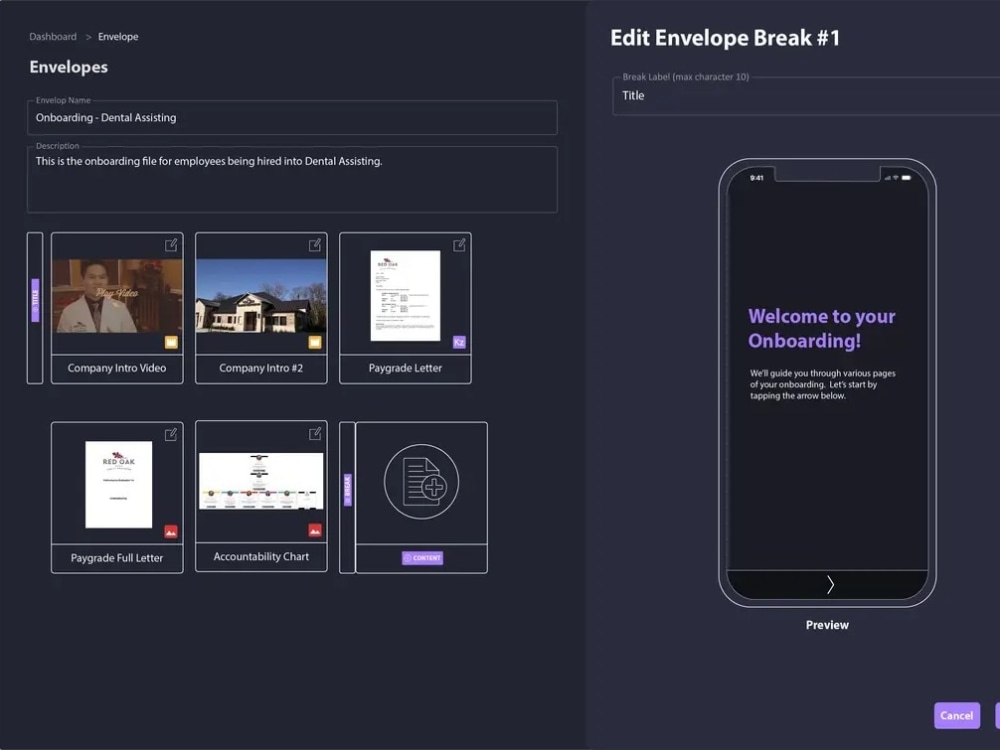Click 'Paygrade Full Letter' card label
1000x750 pixels.
117,558
